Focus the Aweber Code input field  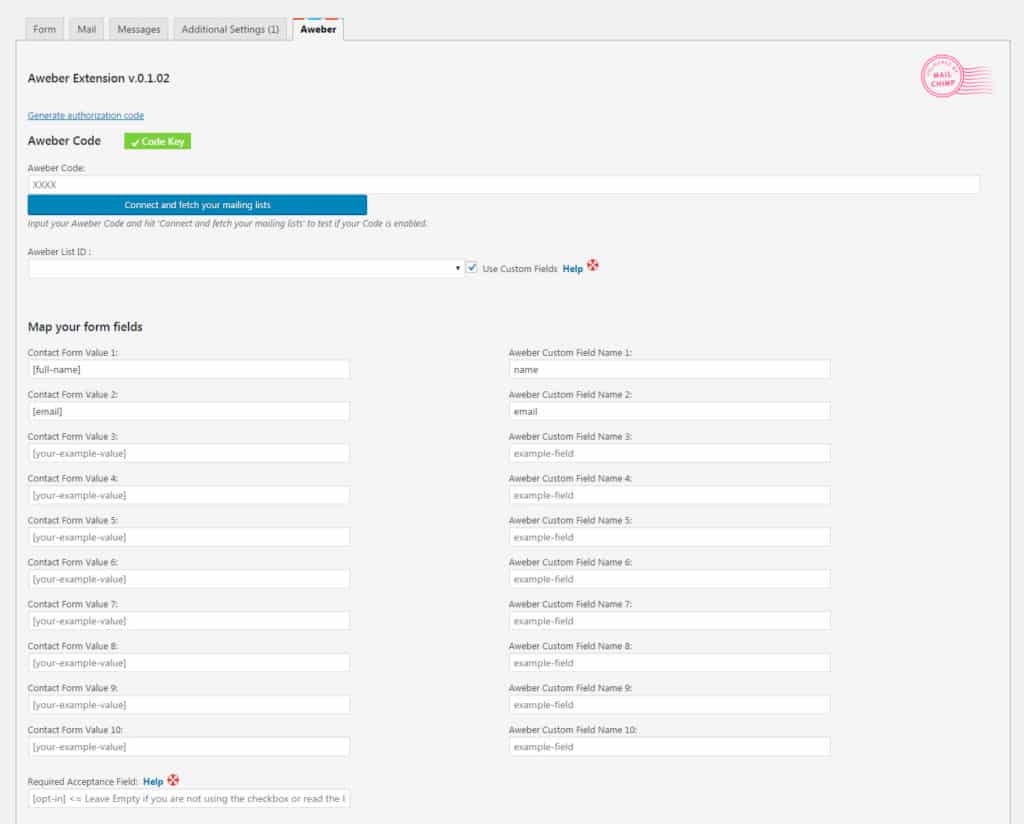pos(503,185)
